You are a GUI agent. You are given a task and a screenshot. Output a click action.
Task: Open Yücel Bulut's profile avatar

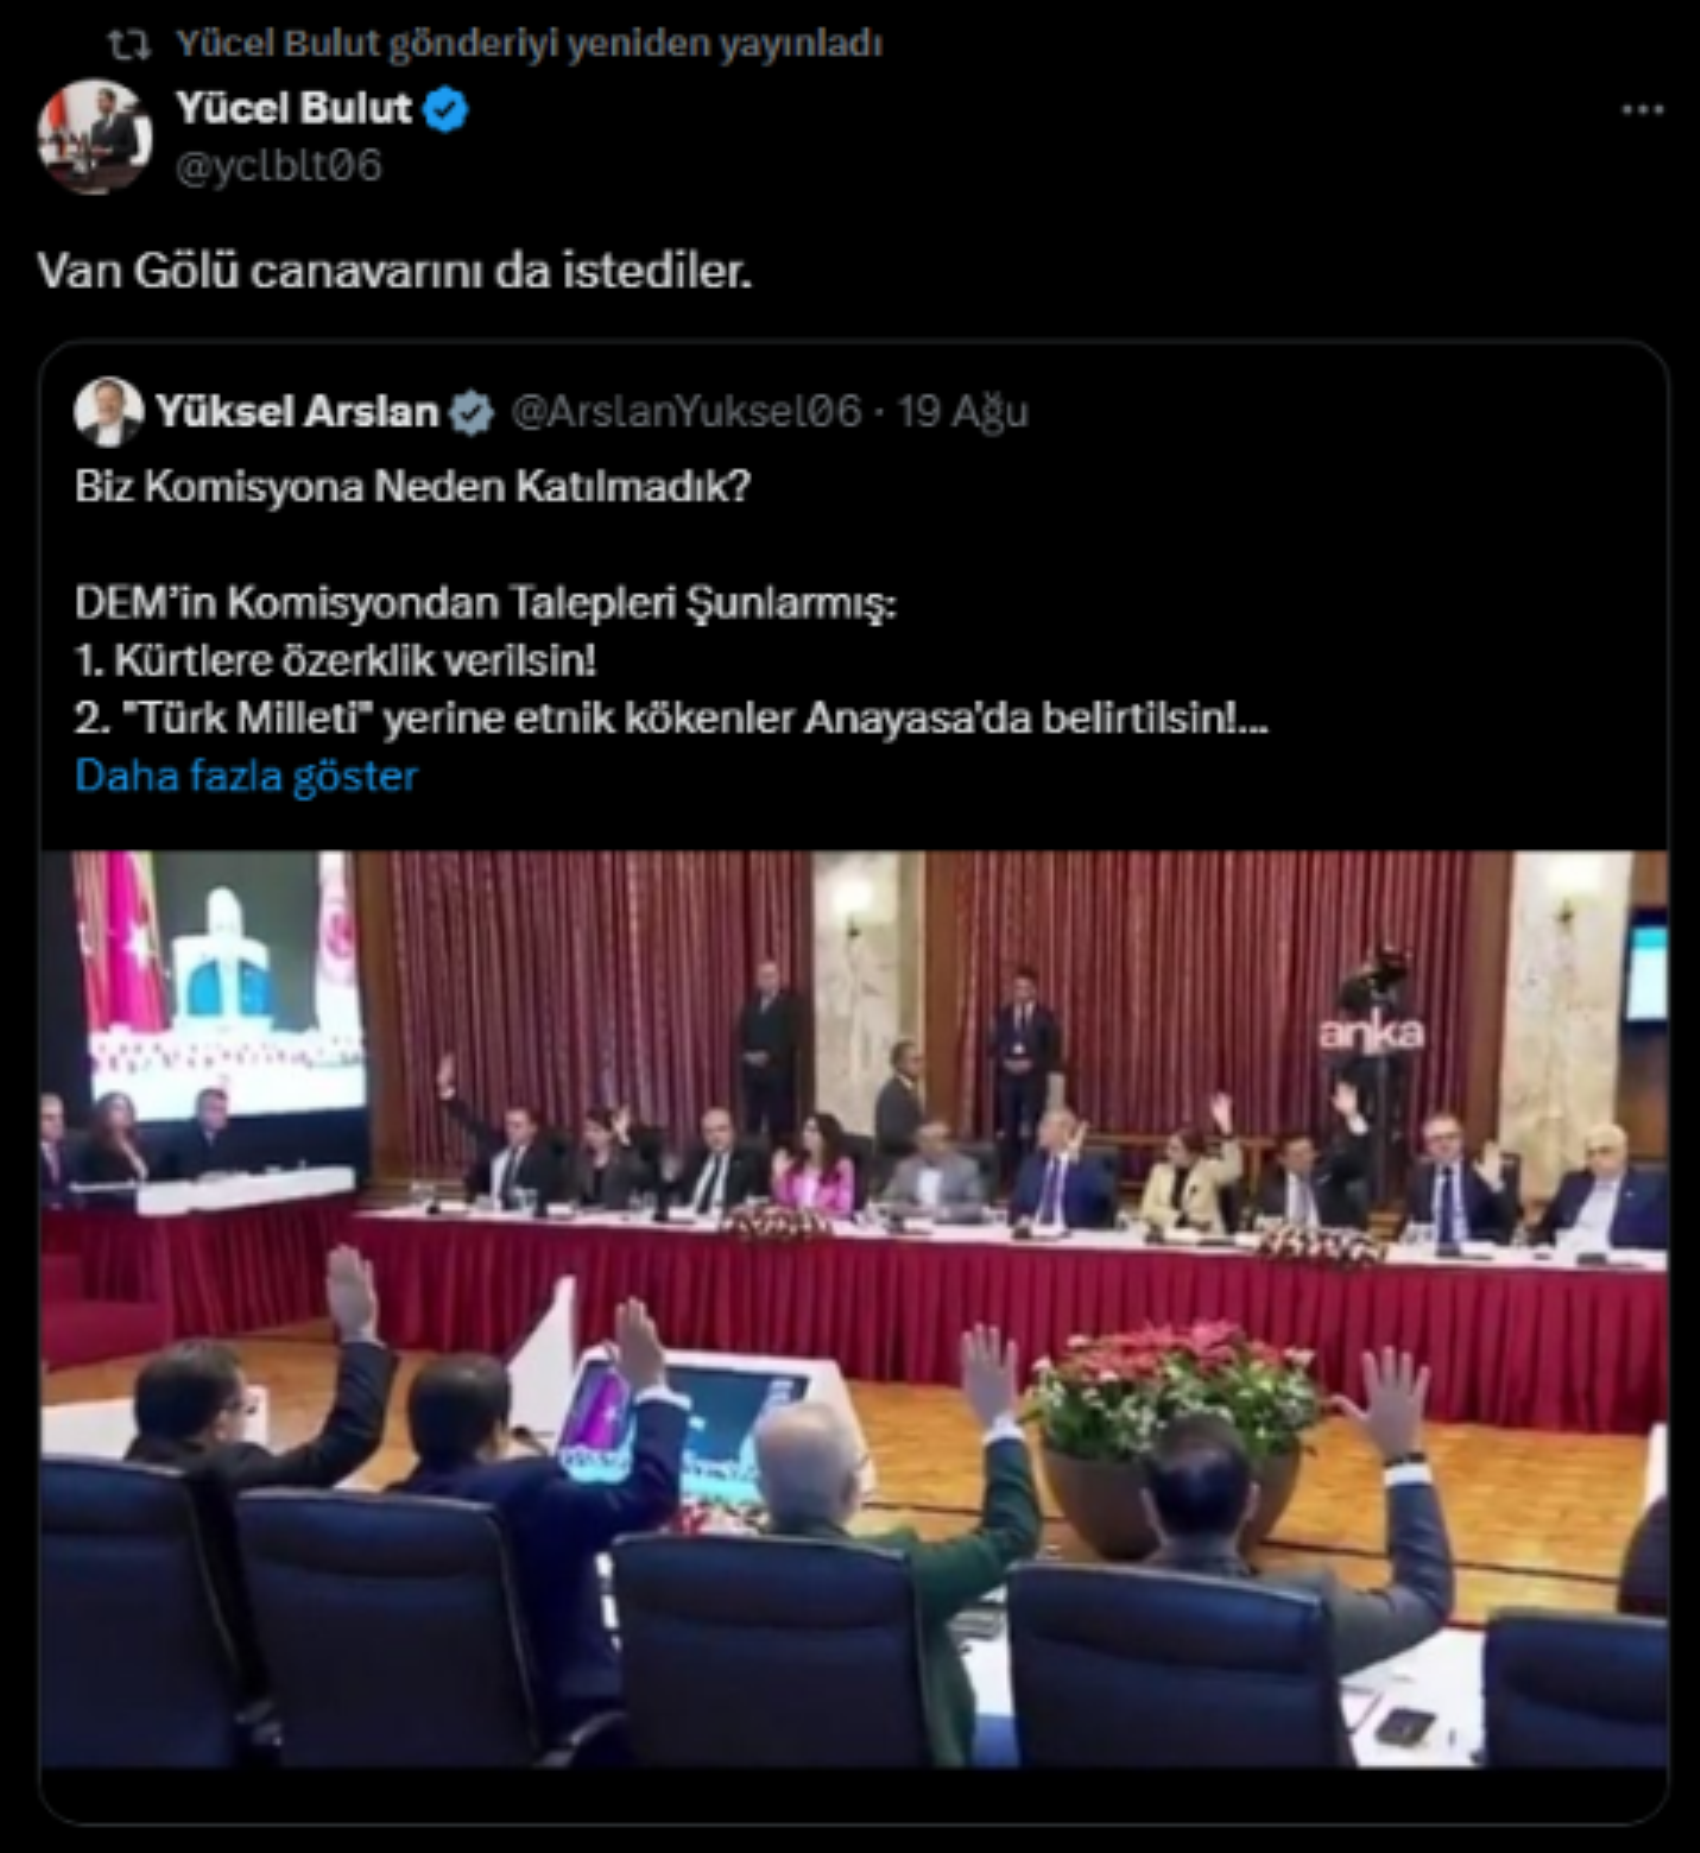coord(95,137)
